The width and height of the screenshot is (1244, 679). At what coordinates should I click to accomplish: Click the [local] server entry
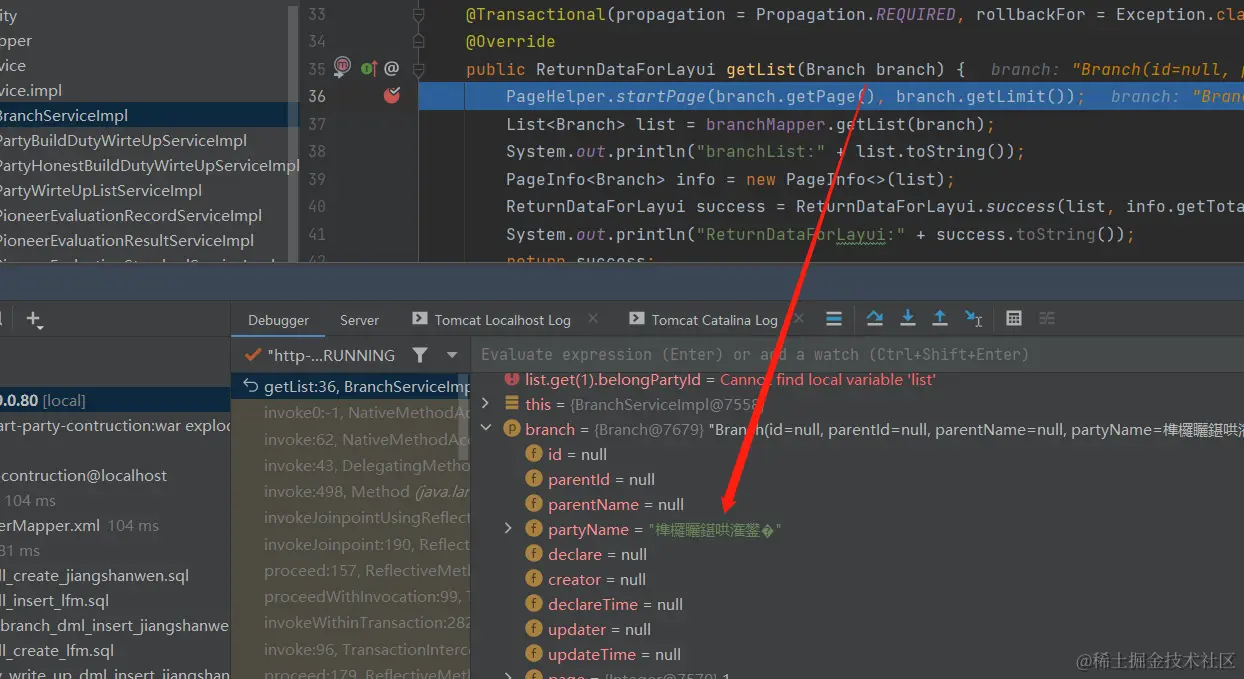point(115,400)
